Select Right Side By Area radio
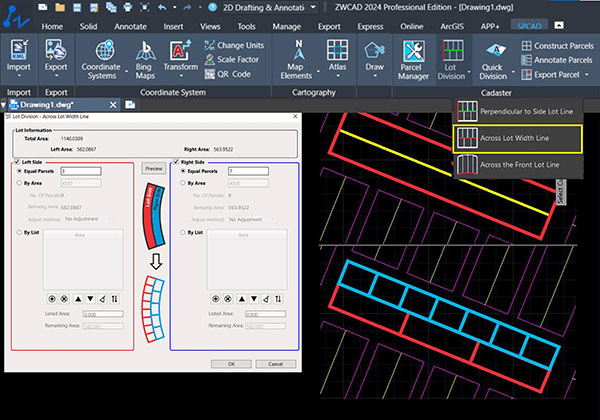 (183, 183)
